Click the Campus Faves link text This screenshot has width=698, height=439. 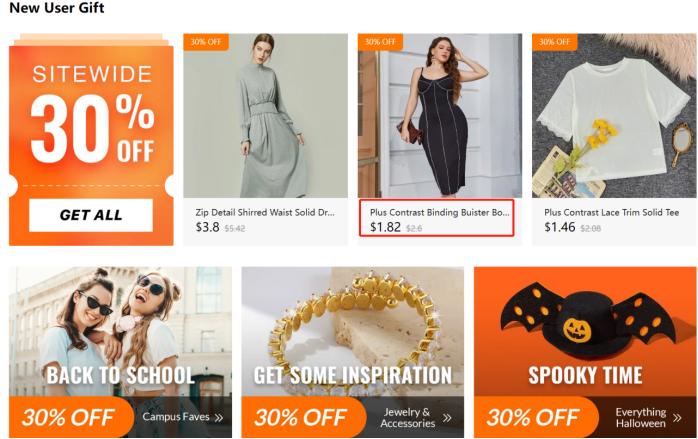pyautogui.click(x=175, y=417)
